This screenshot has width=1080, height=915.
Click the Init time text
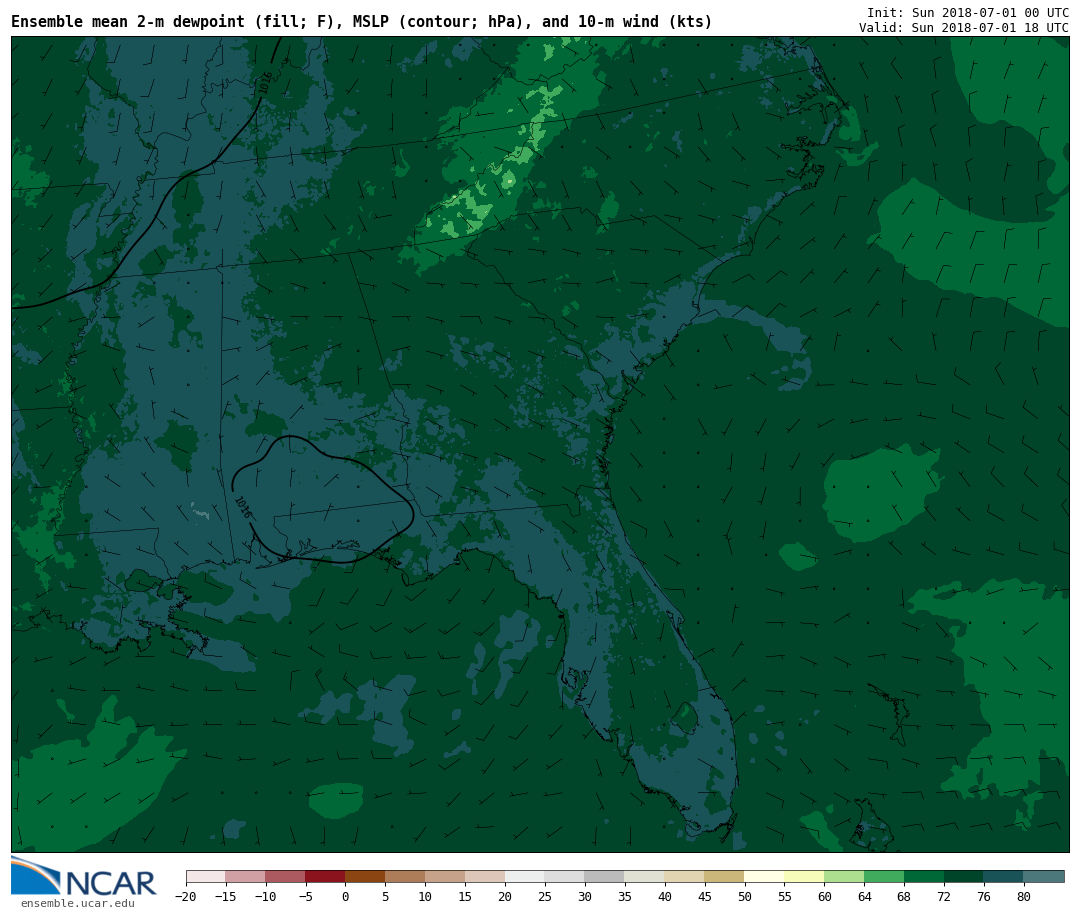click(967, 12)
